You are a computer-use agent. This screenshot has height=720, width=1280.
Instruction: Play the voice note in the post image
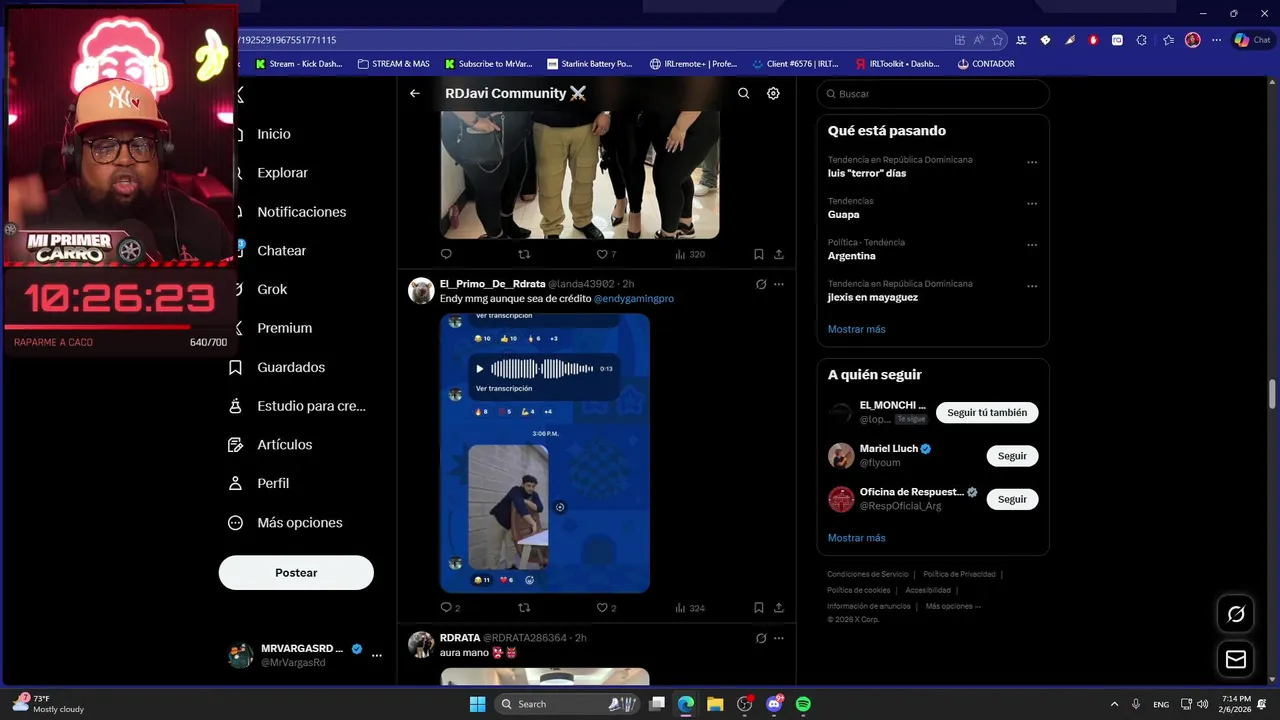click(x=479, y=369)
